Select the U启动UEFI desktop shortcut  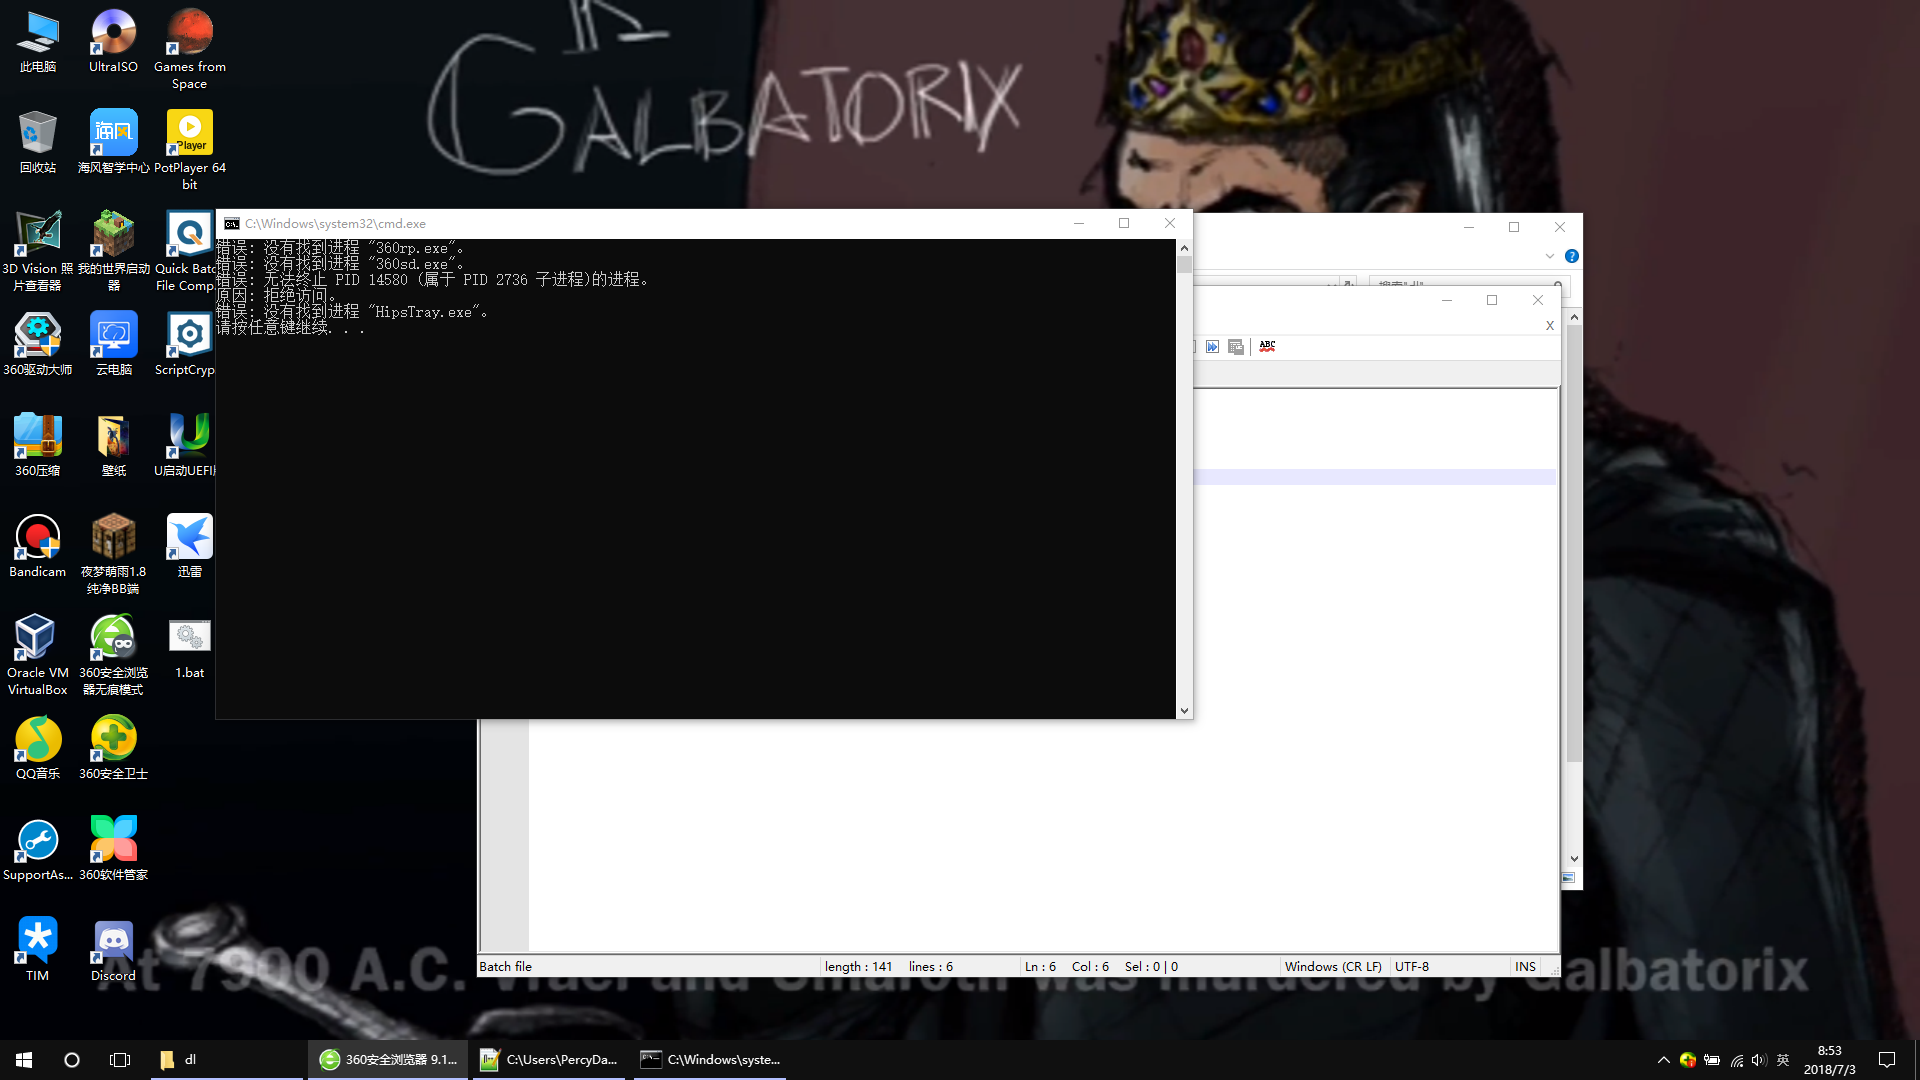pyautogui.click(x=186, y=445)
